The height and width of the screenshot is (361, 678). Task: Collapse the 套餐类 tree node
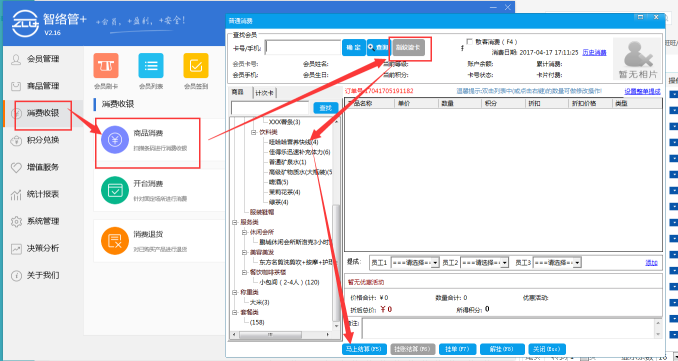point(235,312)
